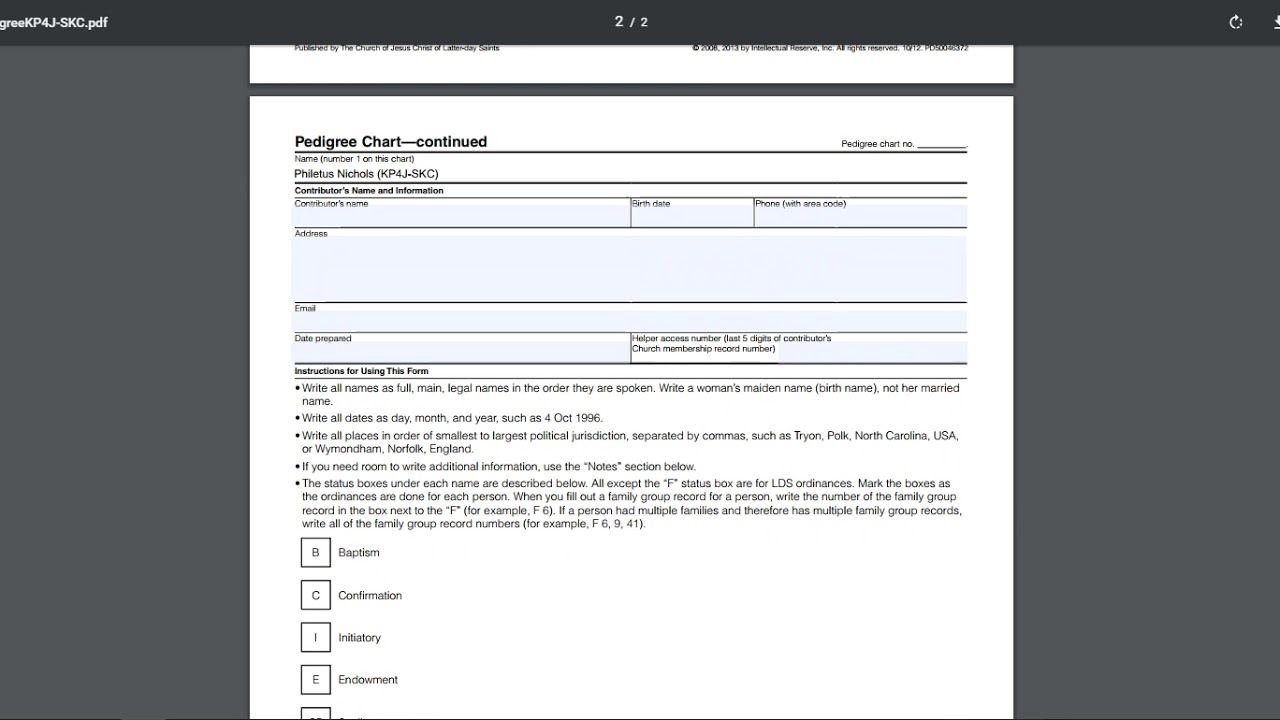Select the current page number box
This screenshot has height=720, width=1280.
click(x=619, y=22)
